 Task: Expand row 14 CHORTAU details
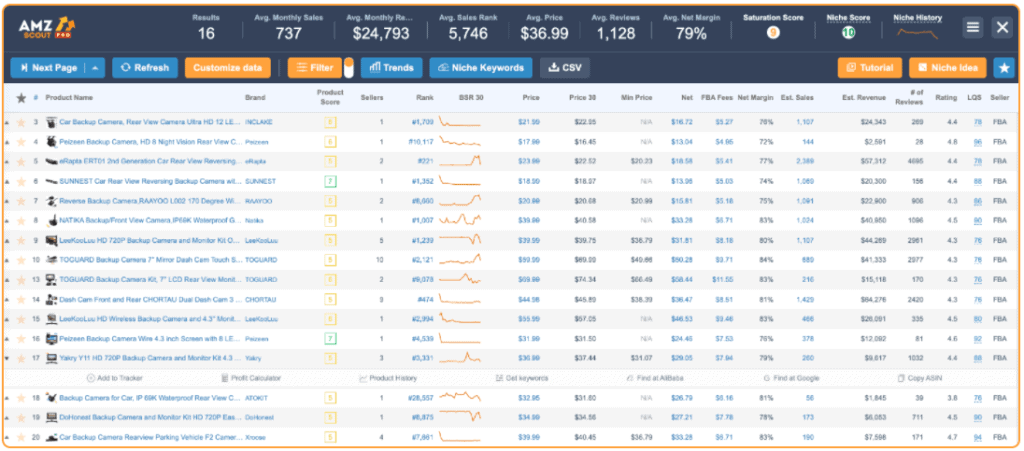(7, 300)
